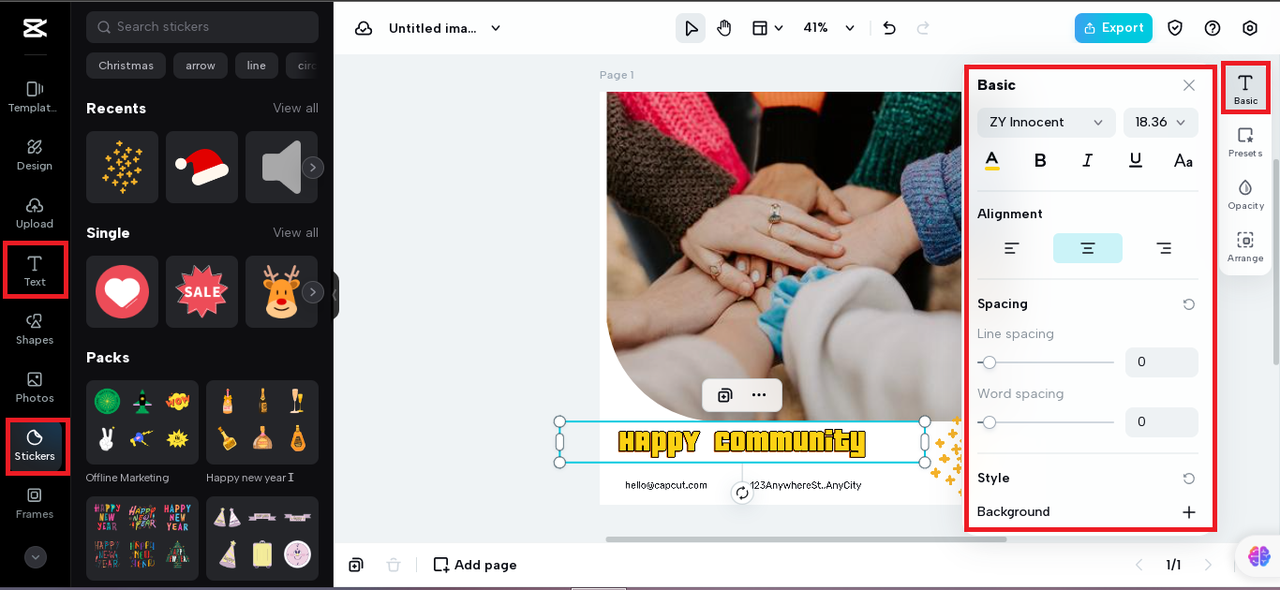The image size is (1280, 590).
Task: Open the text color picker
Action: pos(992,160)
